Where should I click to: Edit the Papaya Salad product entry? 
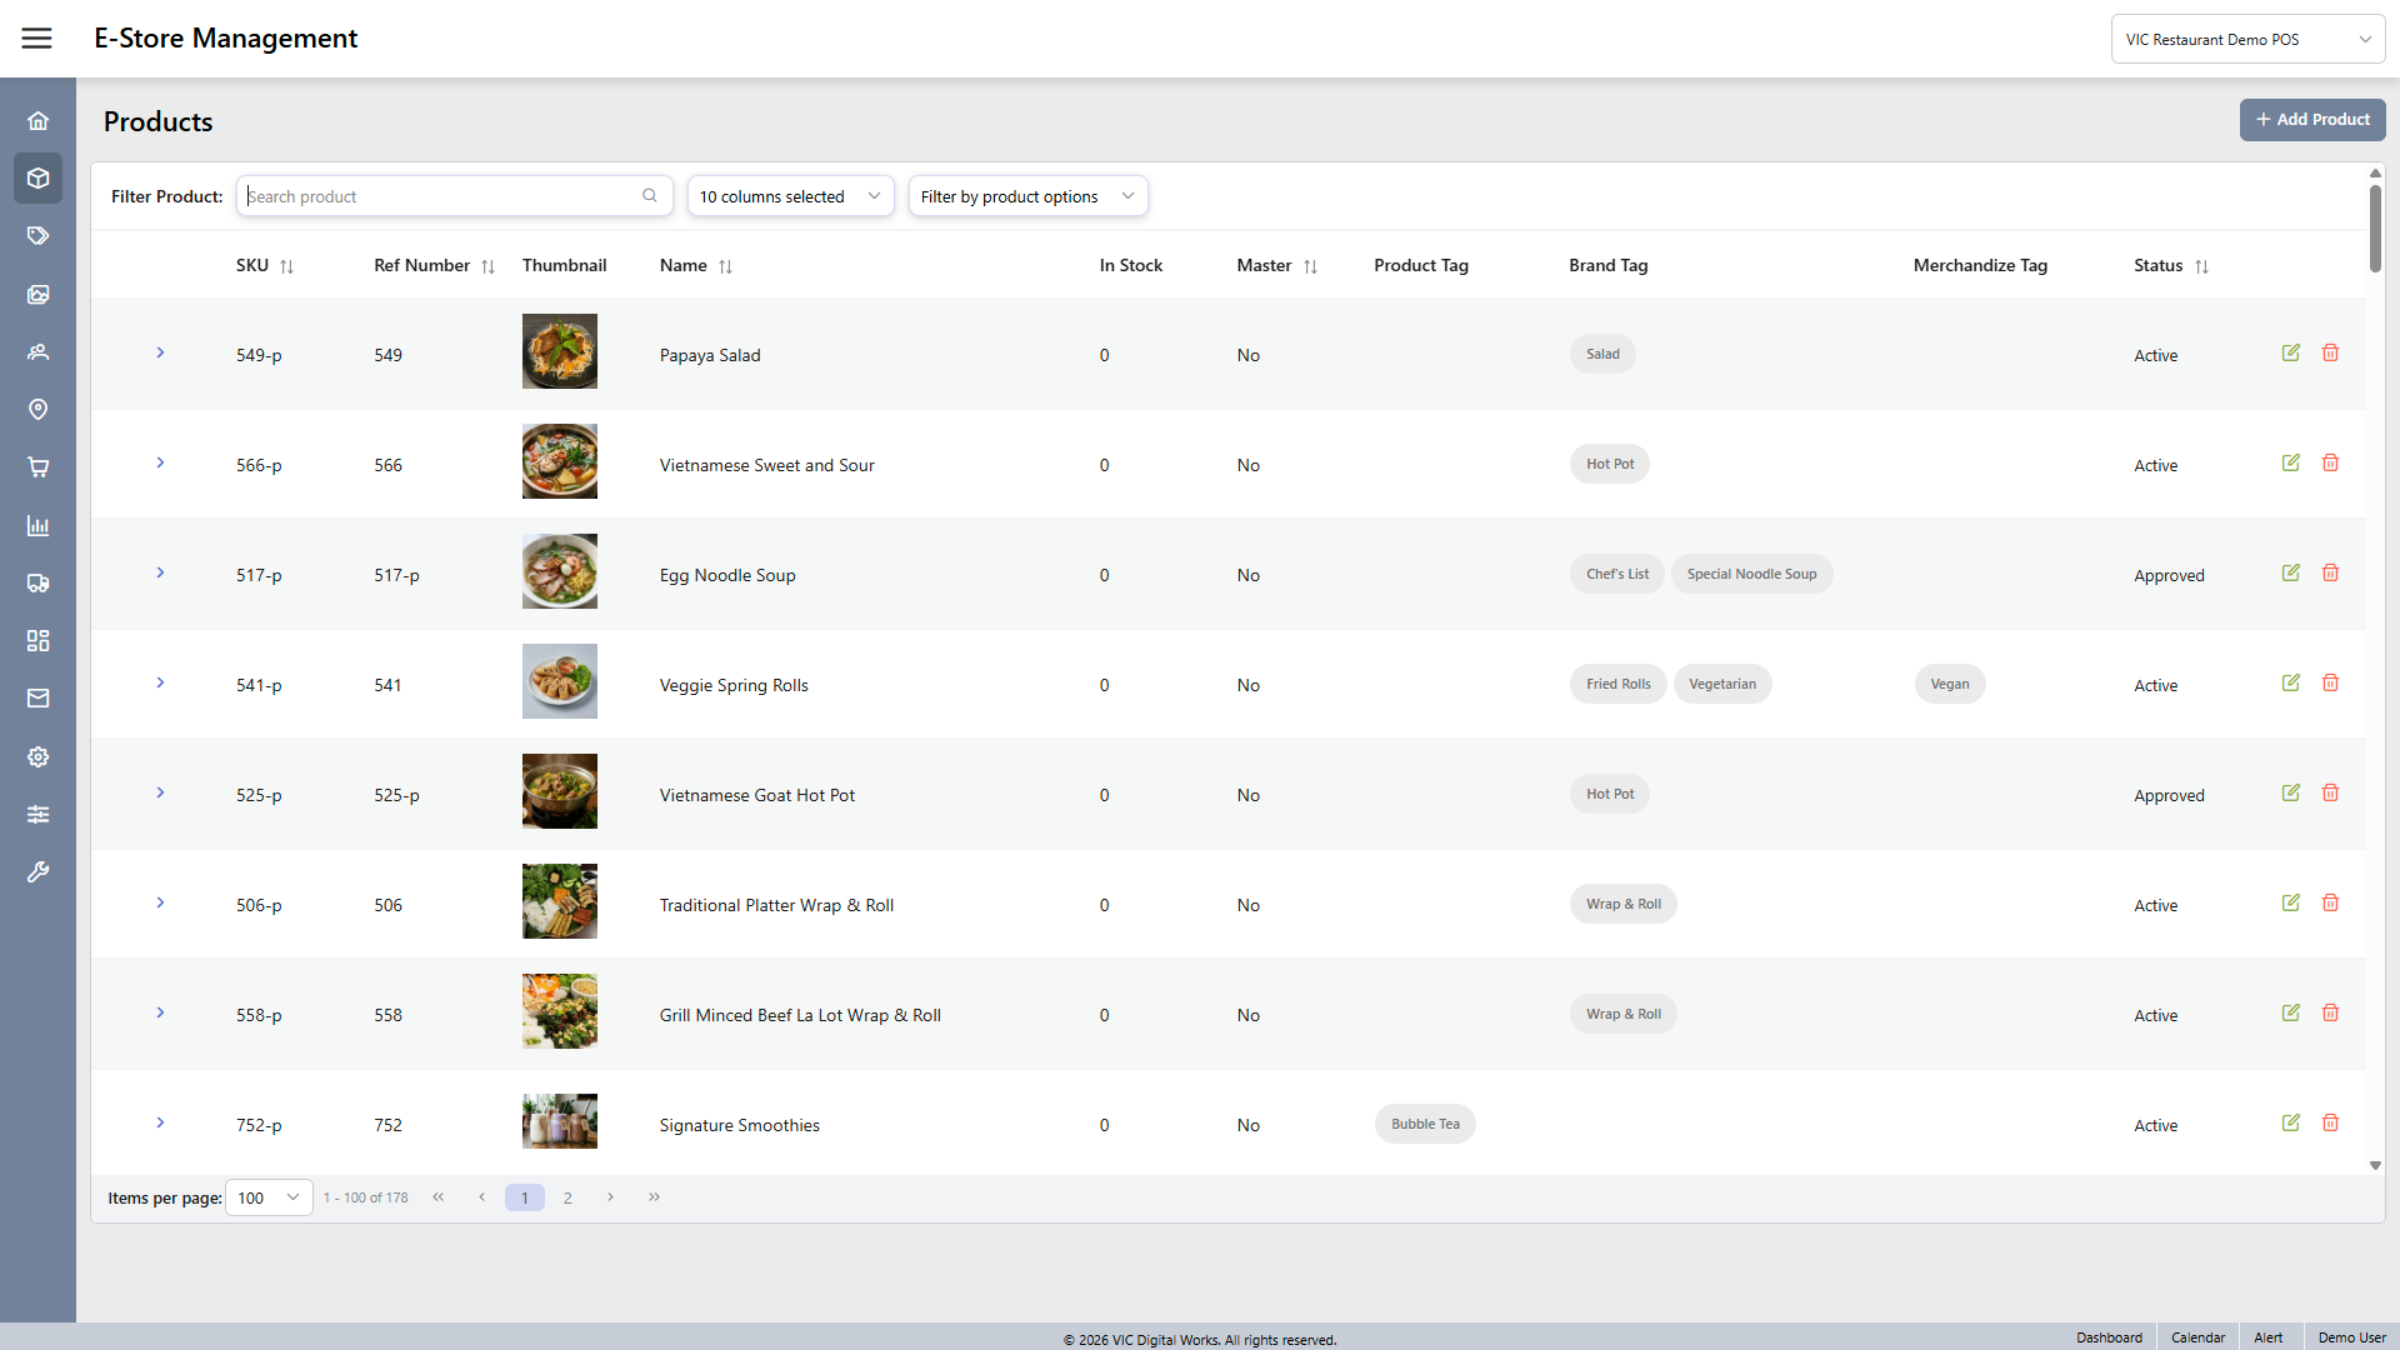pos(2290,352)
